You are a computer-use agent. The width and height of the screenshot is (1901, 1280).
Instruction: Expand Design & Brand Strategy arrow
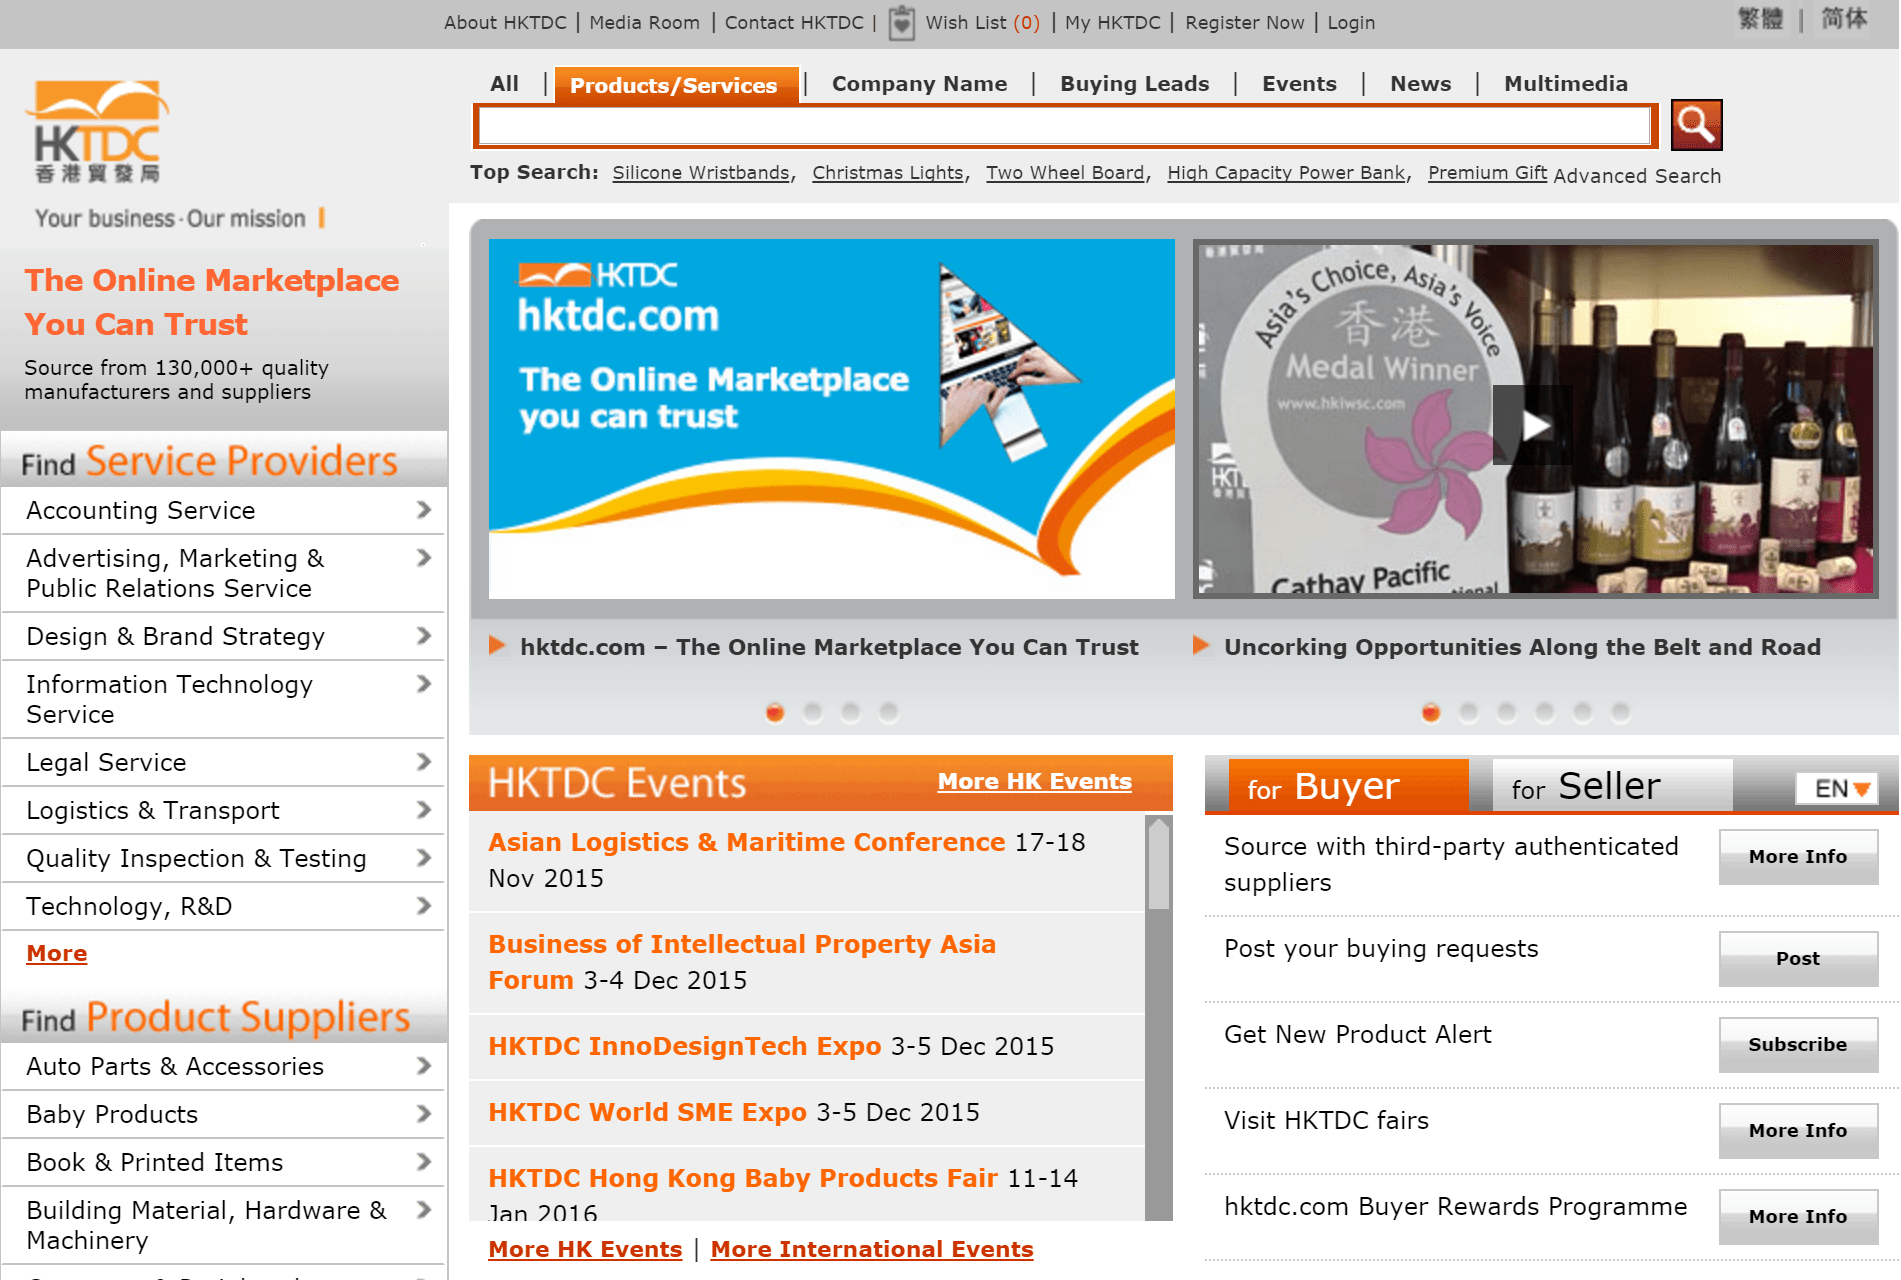(x=424, y=636)
